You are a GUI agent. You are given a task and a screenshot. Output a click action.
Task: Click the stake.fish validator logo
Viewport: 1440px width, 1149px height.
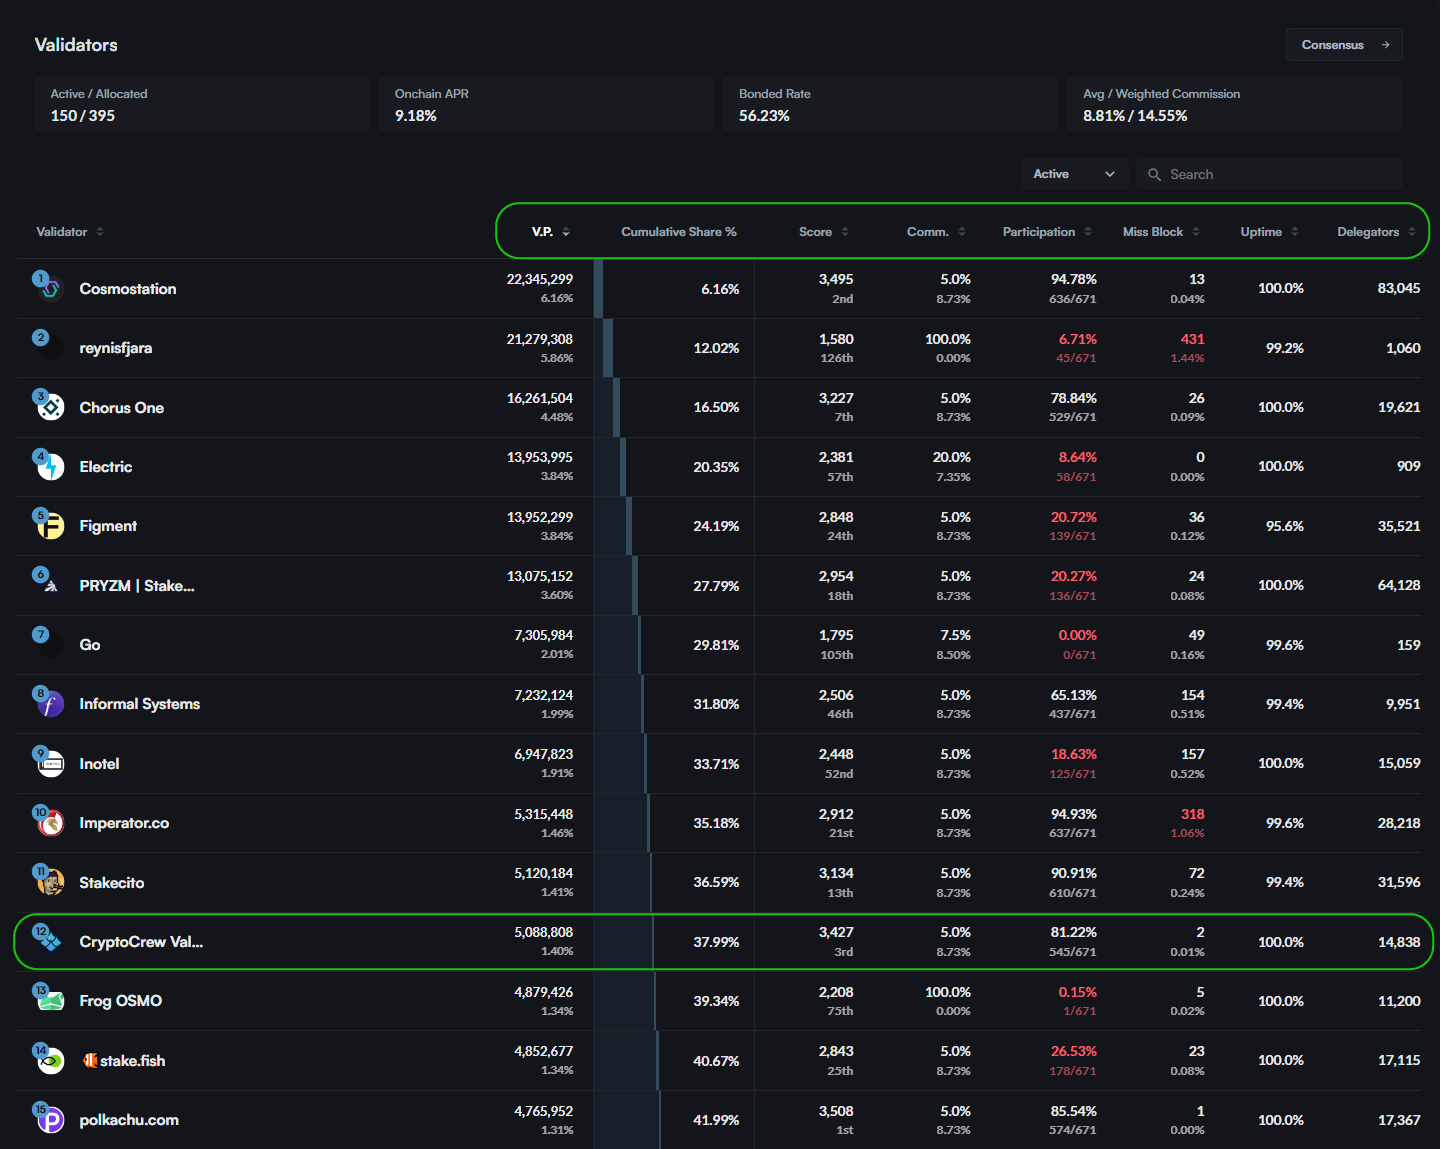click(x=51, y=1061)
